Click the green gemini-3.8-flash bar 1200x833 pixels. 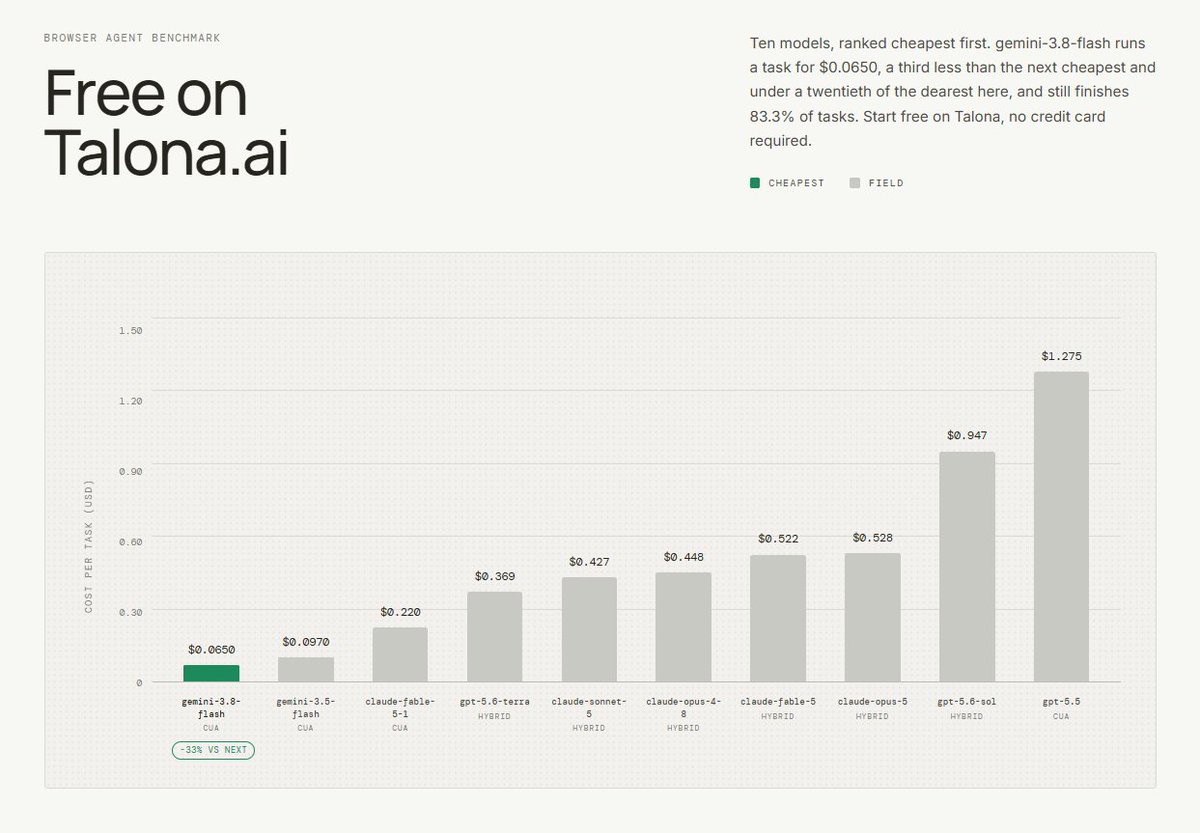coord(211,673)
